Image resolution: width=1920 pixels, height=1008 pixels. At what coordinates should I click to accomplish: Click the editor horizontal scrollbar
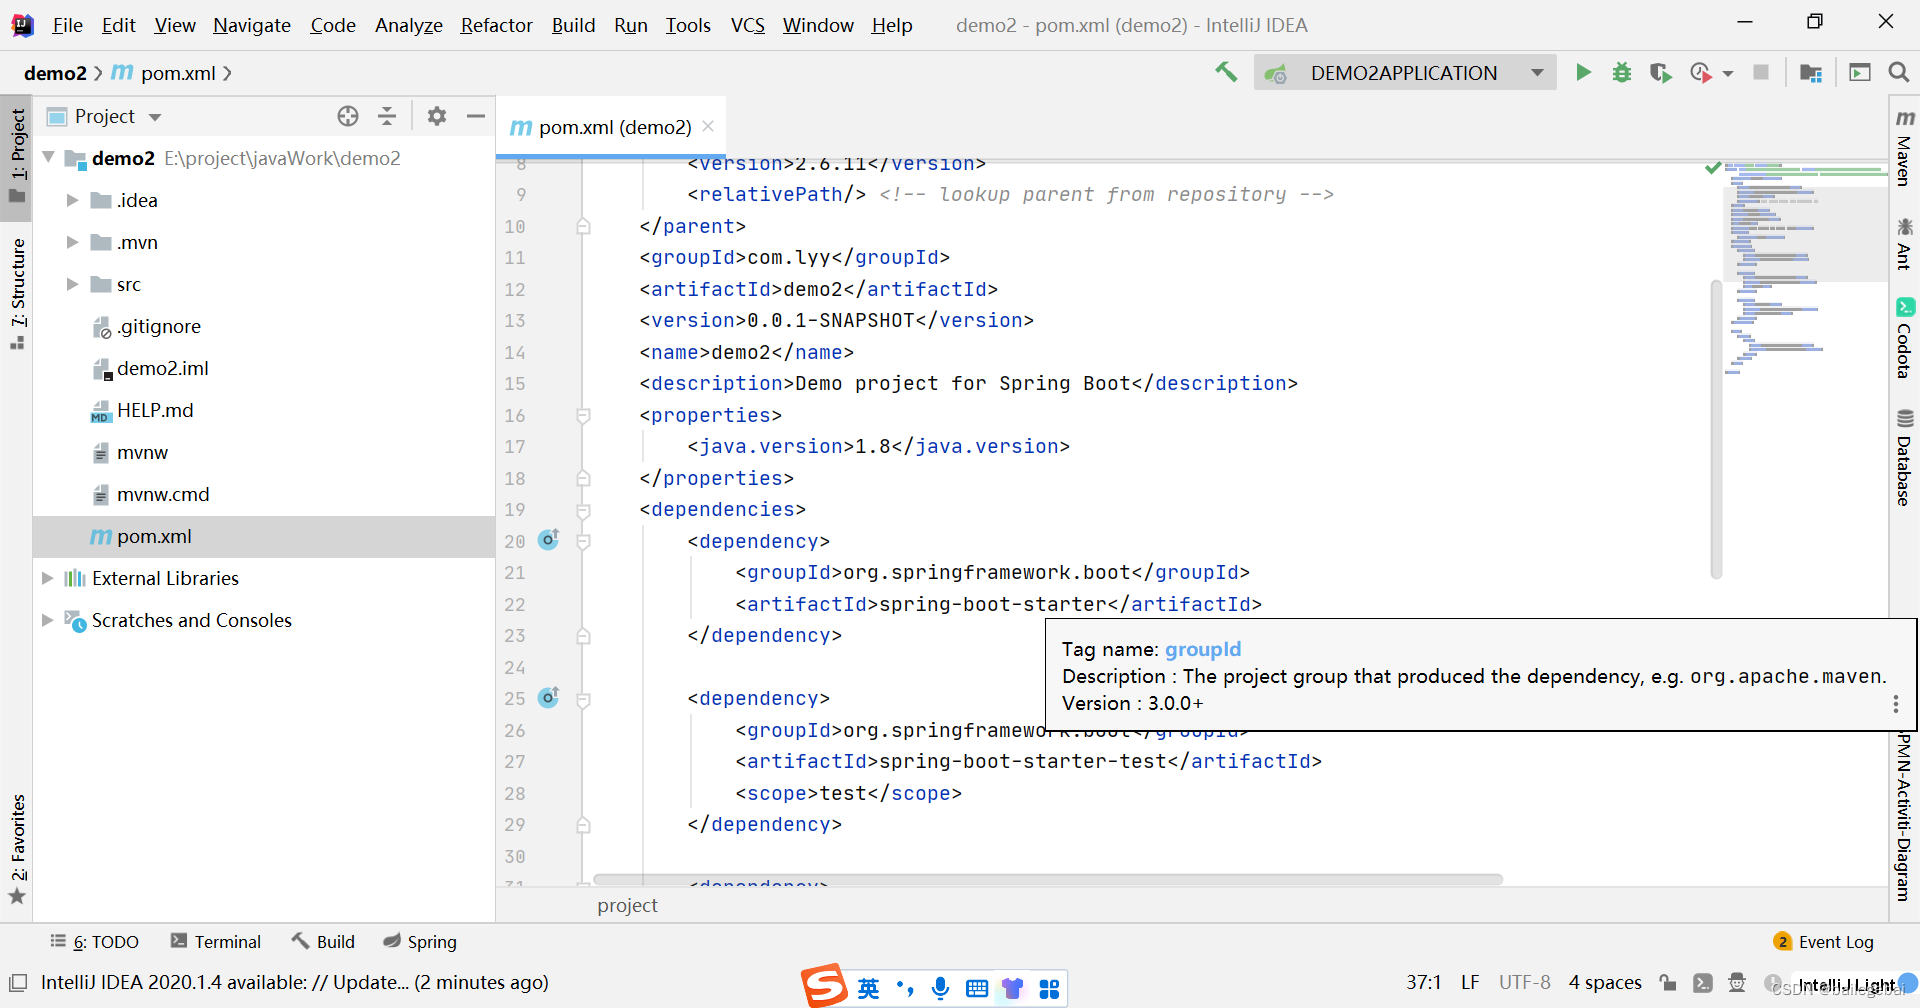click(x=1048, y=880)
